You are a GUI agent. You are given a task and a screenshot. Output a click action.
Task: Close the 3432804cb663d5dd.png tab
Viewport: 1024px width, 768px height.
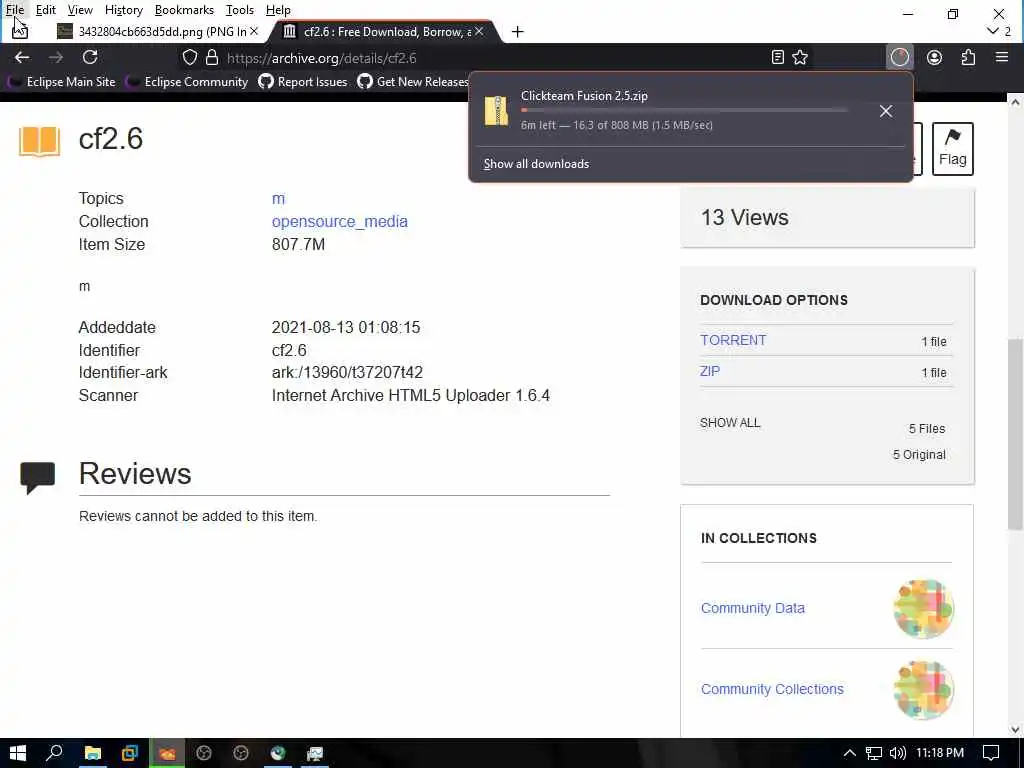click(254, 31)
